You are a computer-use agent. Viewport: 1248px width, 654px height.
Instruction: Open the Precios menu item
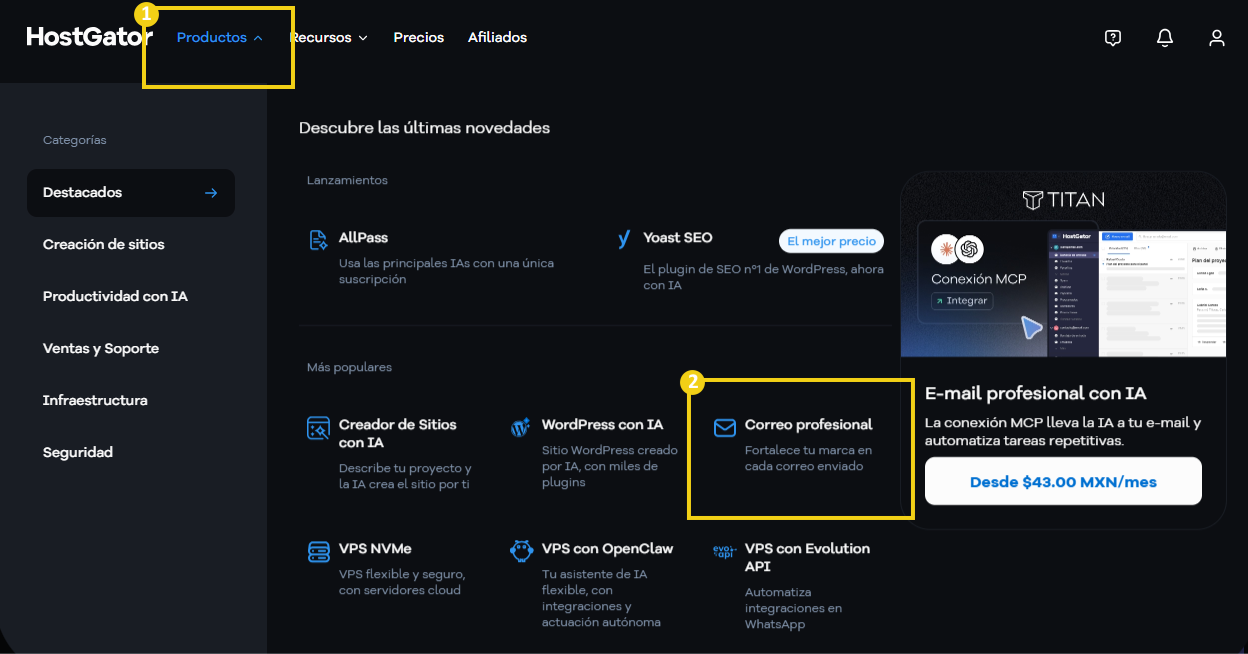point(419,38)
